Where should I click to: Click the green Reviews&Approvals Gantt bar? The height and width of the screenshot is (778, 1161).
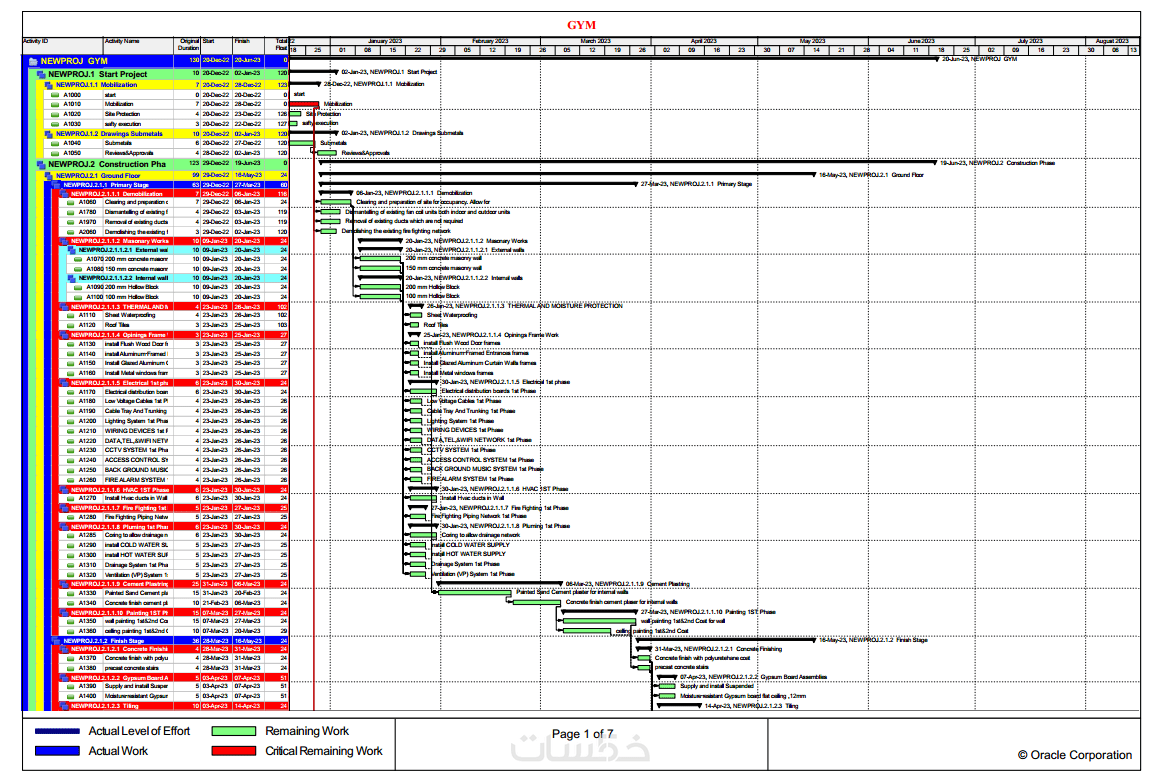(x=327, y=153)
